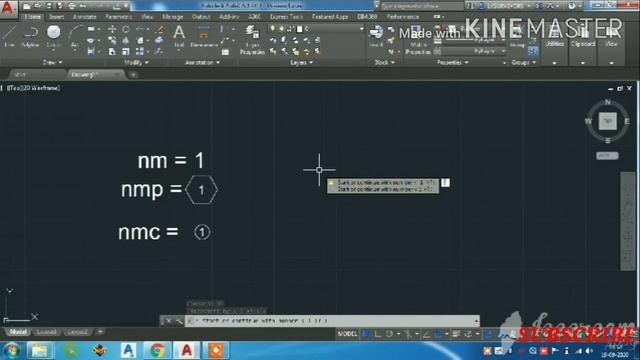Click the ViewCube top face
640x360 pixels.
point(607,121)
